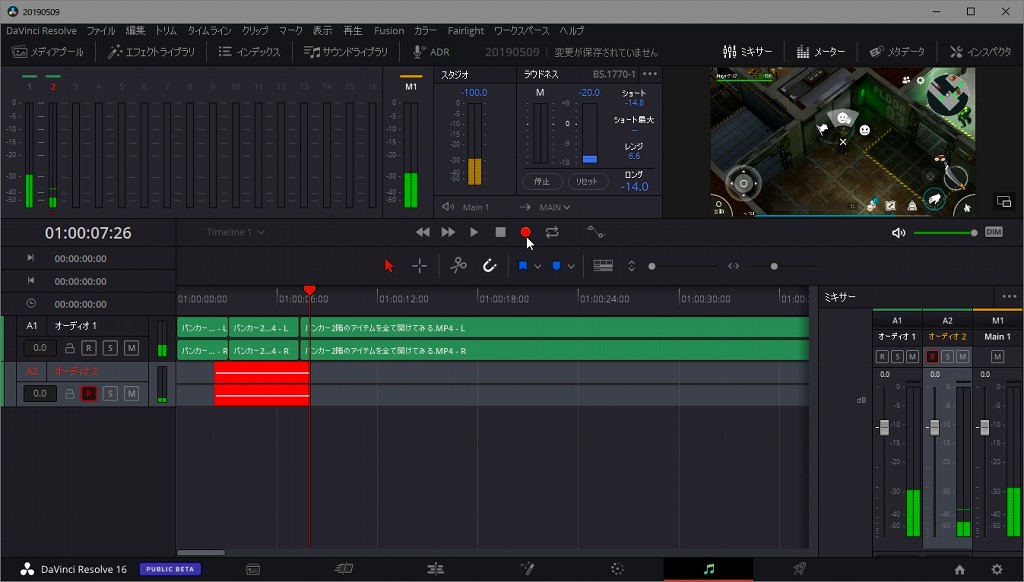Screen dimensions: 1024x582
Task: Disarm record on track A2 header
Action: (89, 394)
